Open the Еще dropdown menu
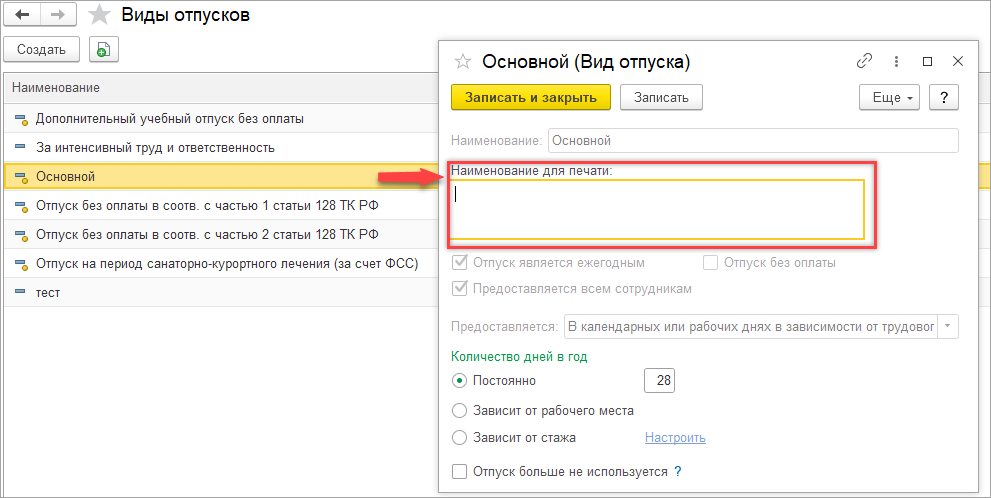The width and height of the screenshot is (991, 498). 889,98
